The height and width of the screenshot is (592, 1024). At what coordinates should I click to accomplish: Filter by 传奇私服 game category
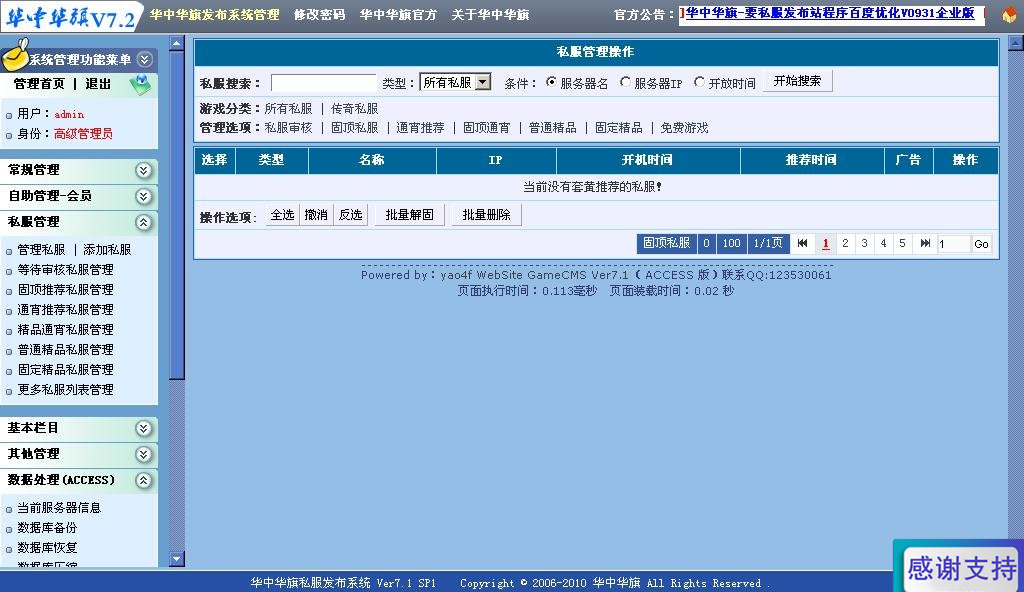tap(355, 108)
